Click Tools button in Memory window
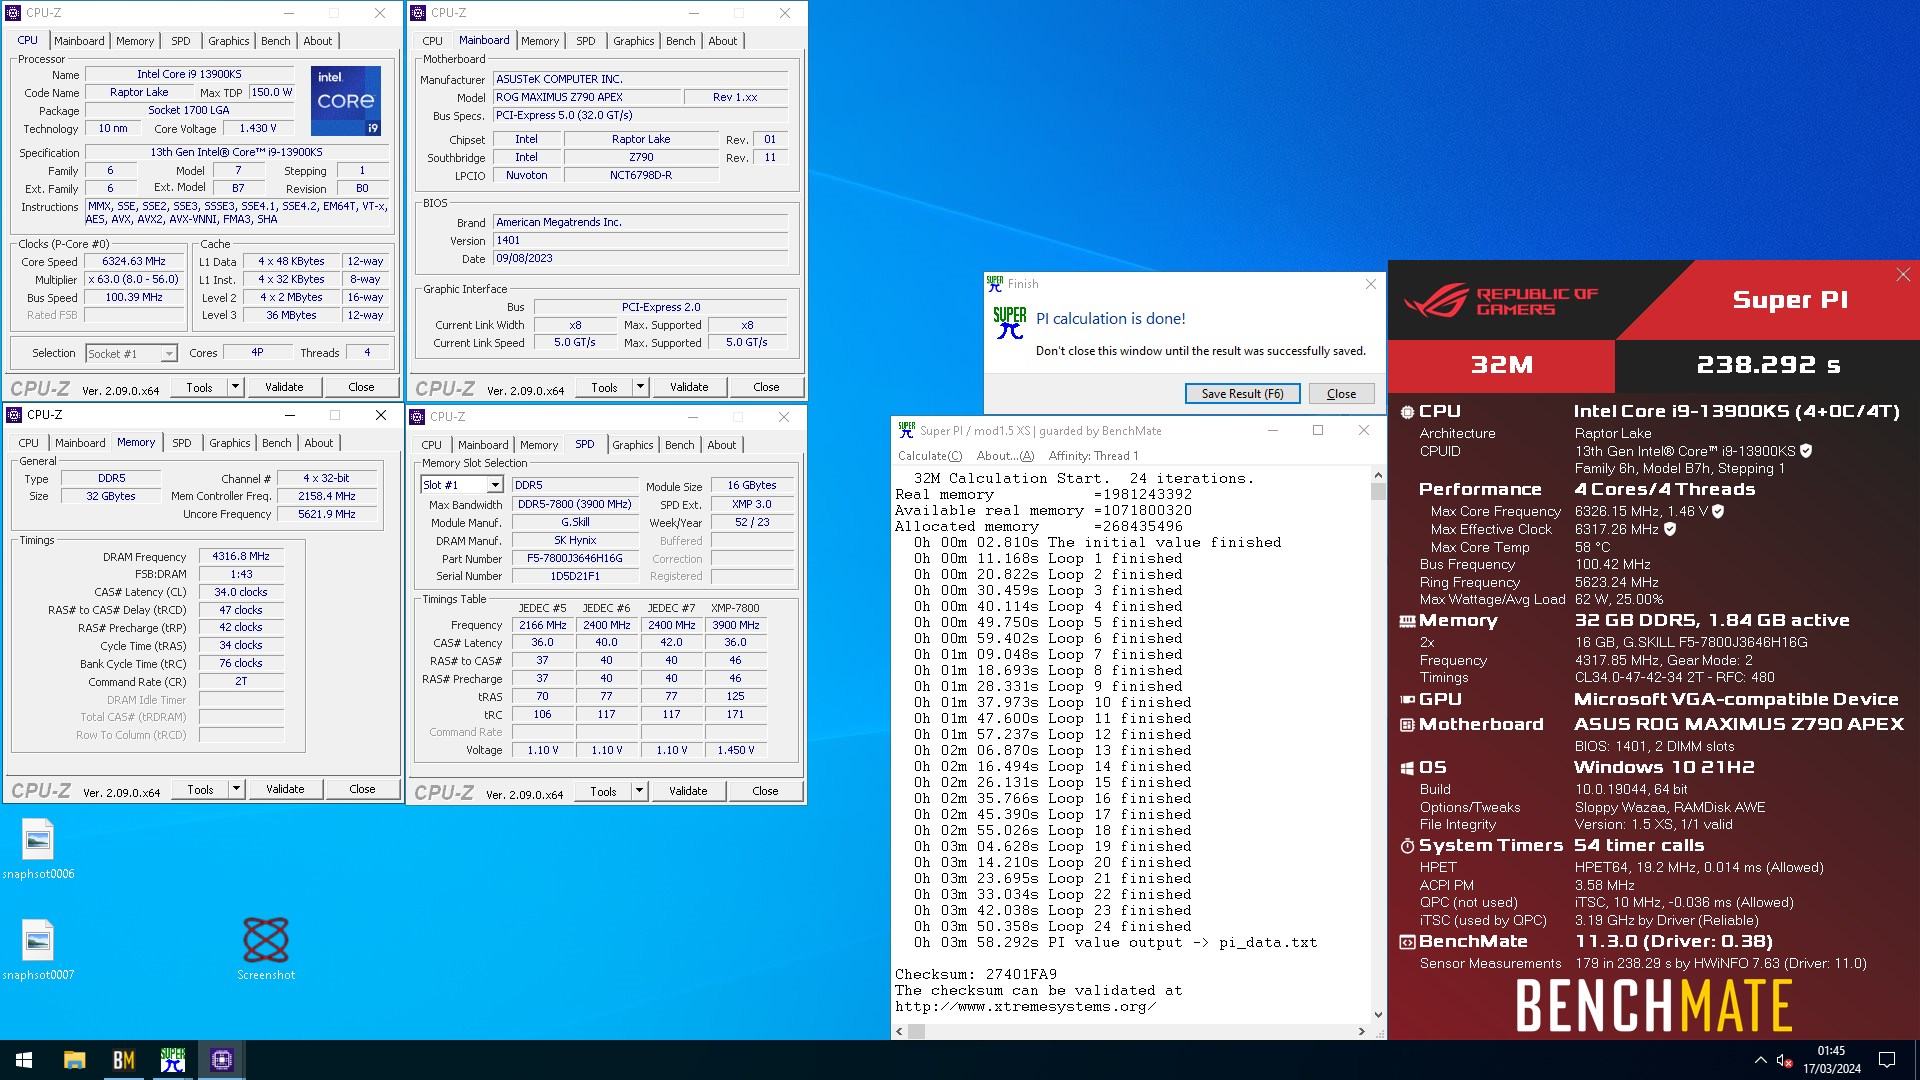1920x1080 pixels. 200,789
